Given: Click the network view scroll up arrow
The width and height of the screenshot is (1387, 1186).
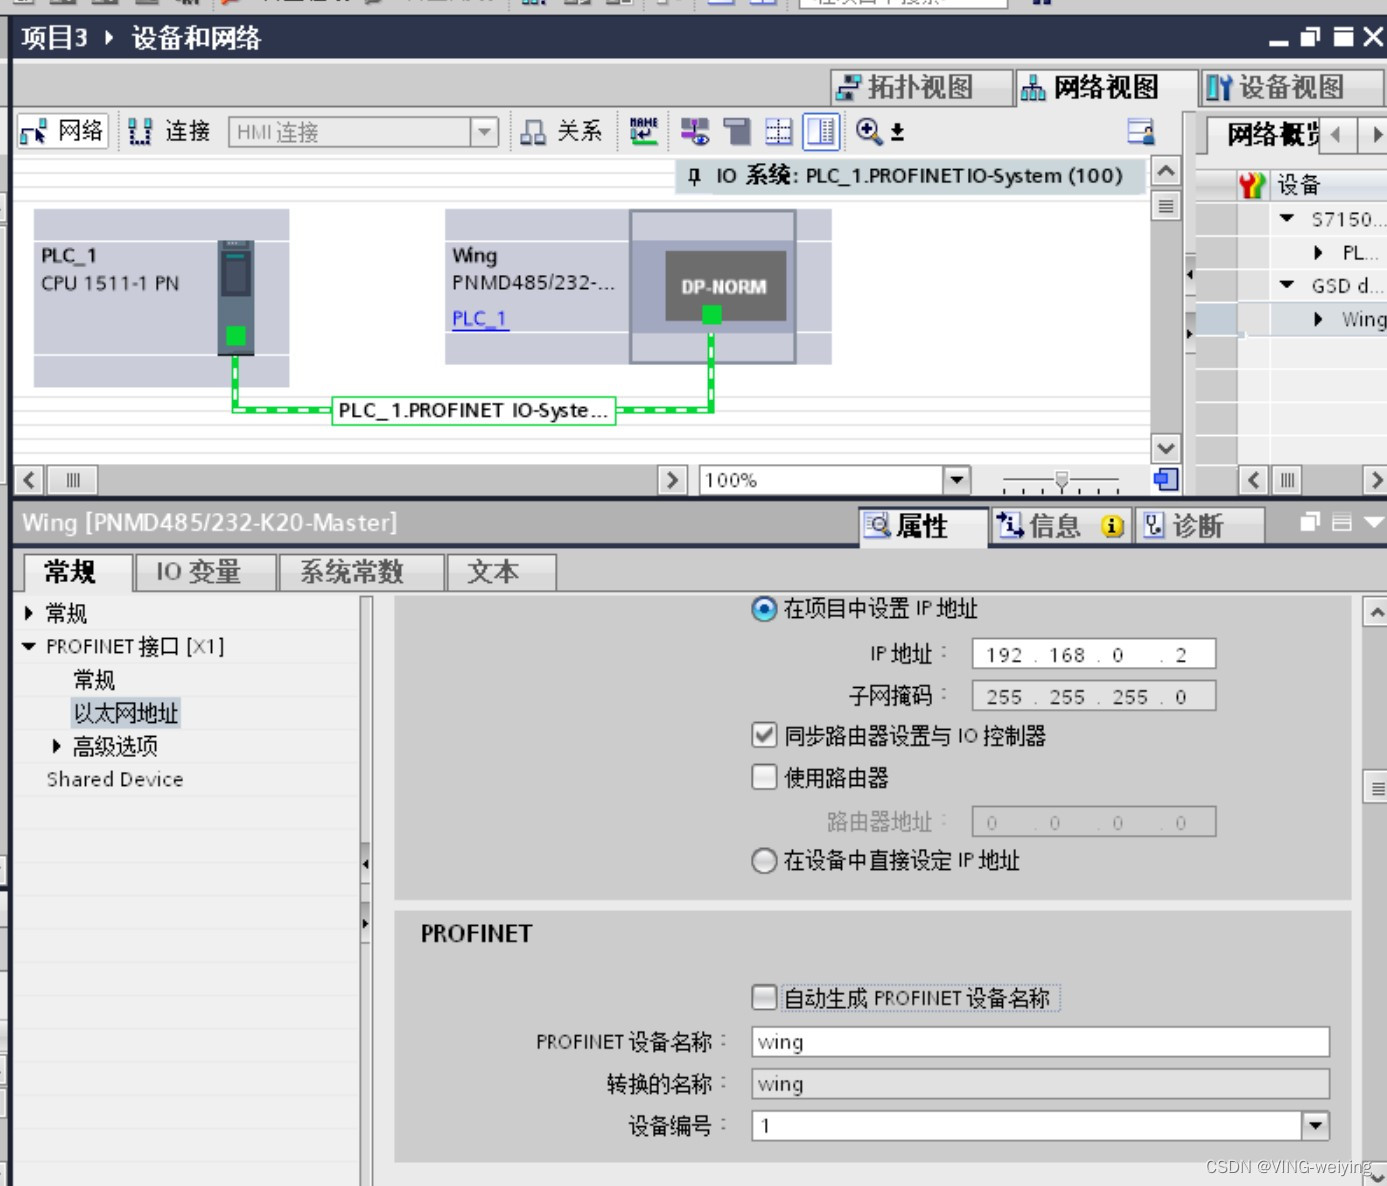Looking at the screenshot, I should point(1166,171).
